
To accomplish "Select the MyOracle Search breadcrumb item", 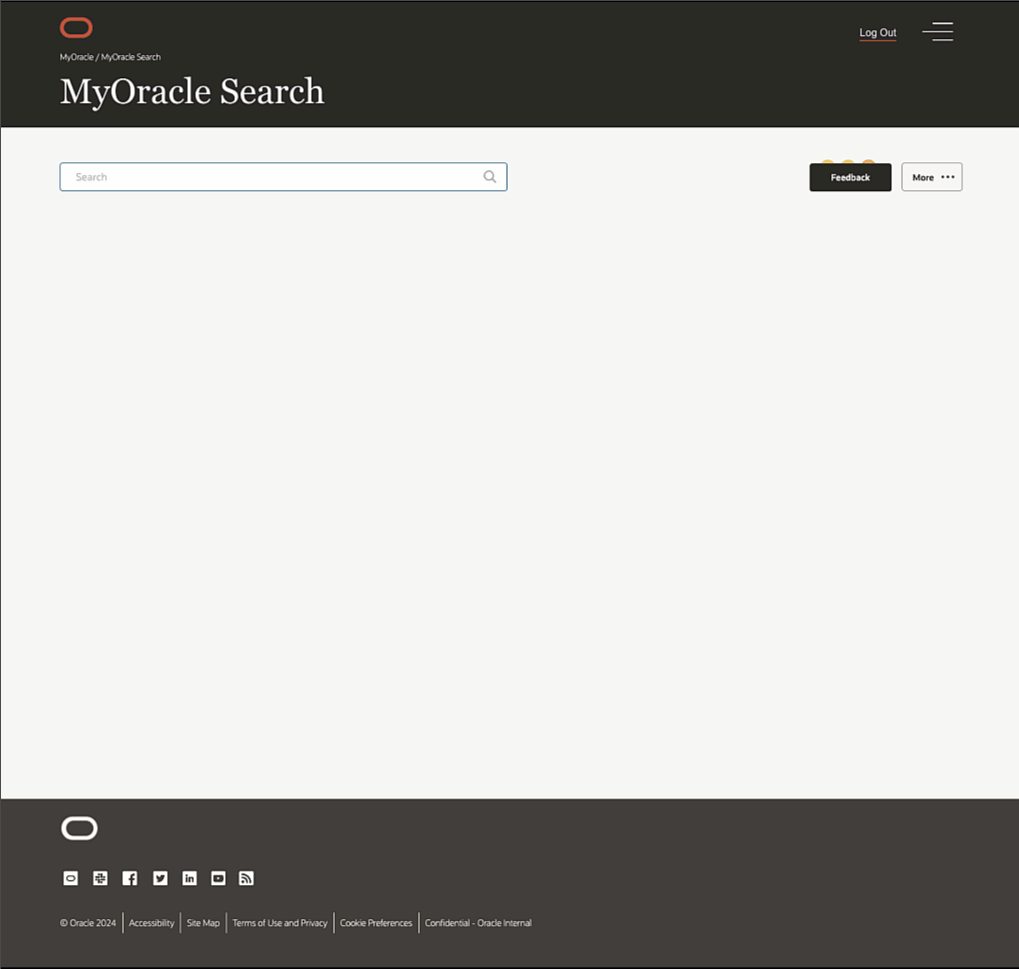I will click(131, 56).
